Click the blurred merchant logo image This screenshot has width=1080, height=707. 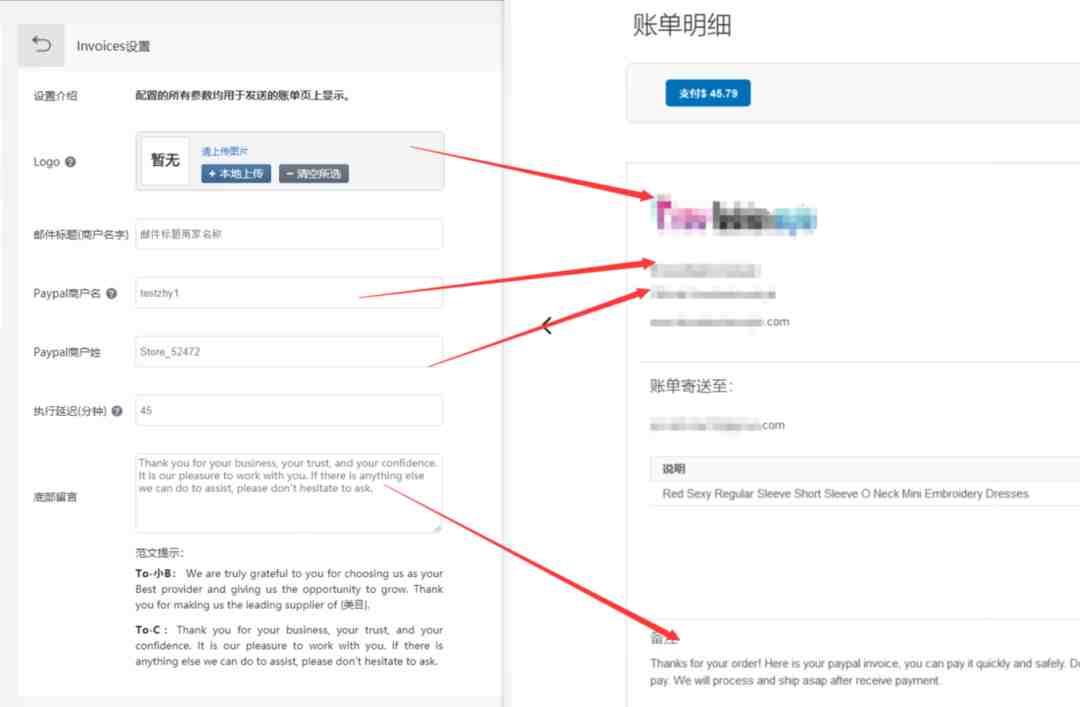tap(734, 215)
